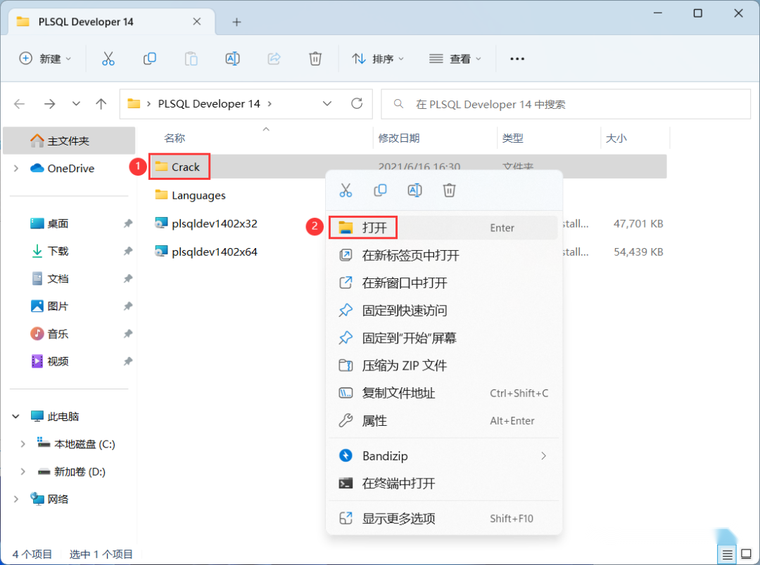Expand address bar history dropdown

327,104
